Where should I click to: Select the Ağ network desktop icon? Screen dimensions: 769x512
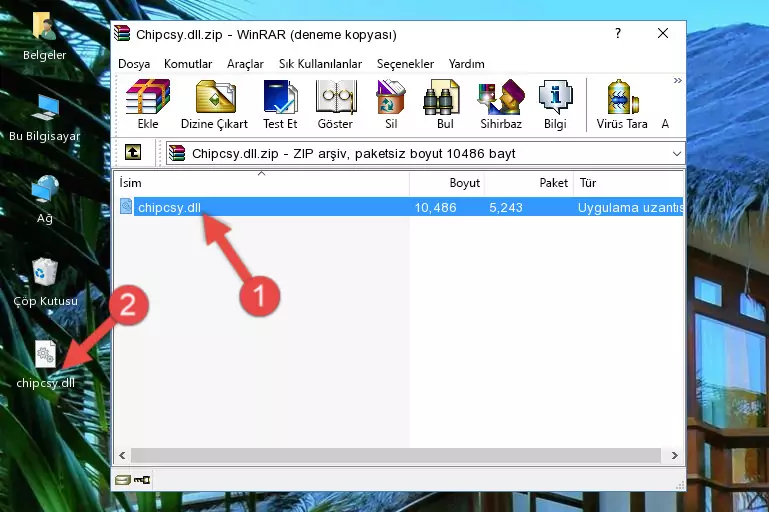(x=45, y=200)
